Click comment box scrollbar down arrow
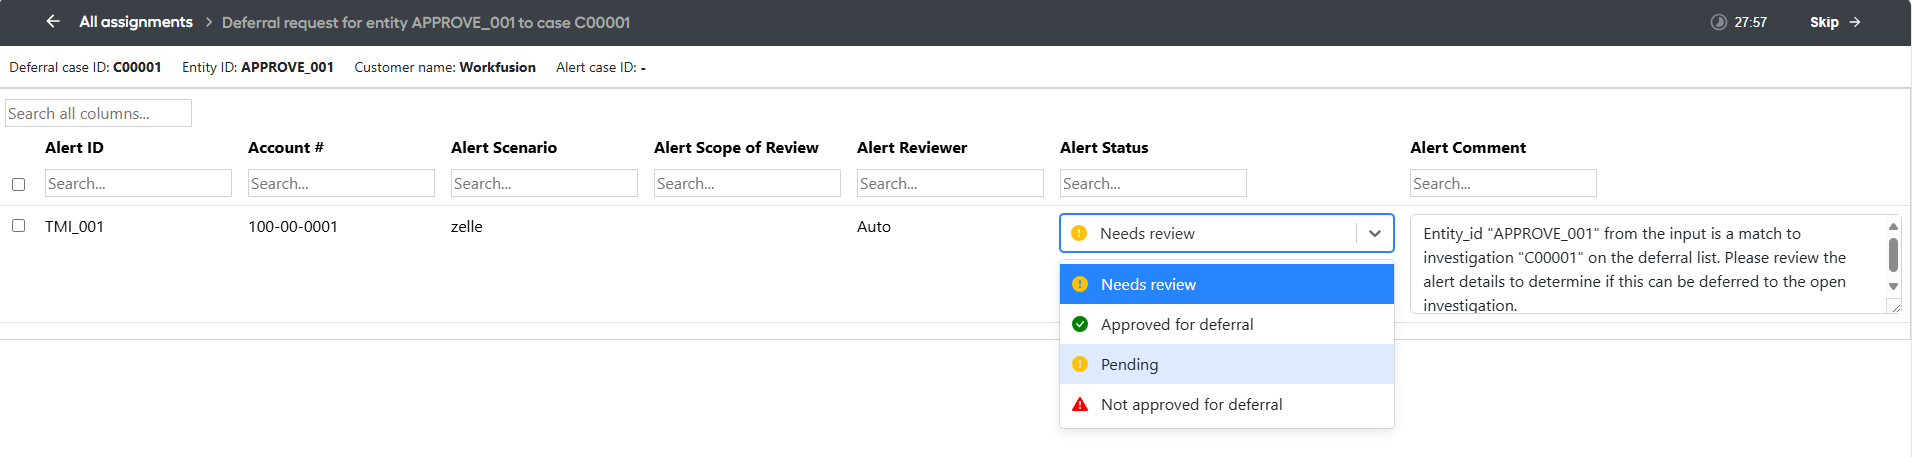Screen dimensions: 1912x457 point(1893,286)
